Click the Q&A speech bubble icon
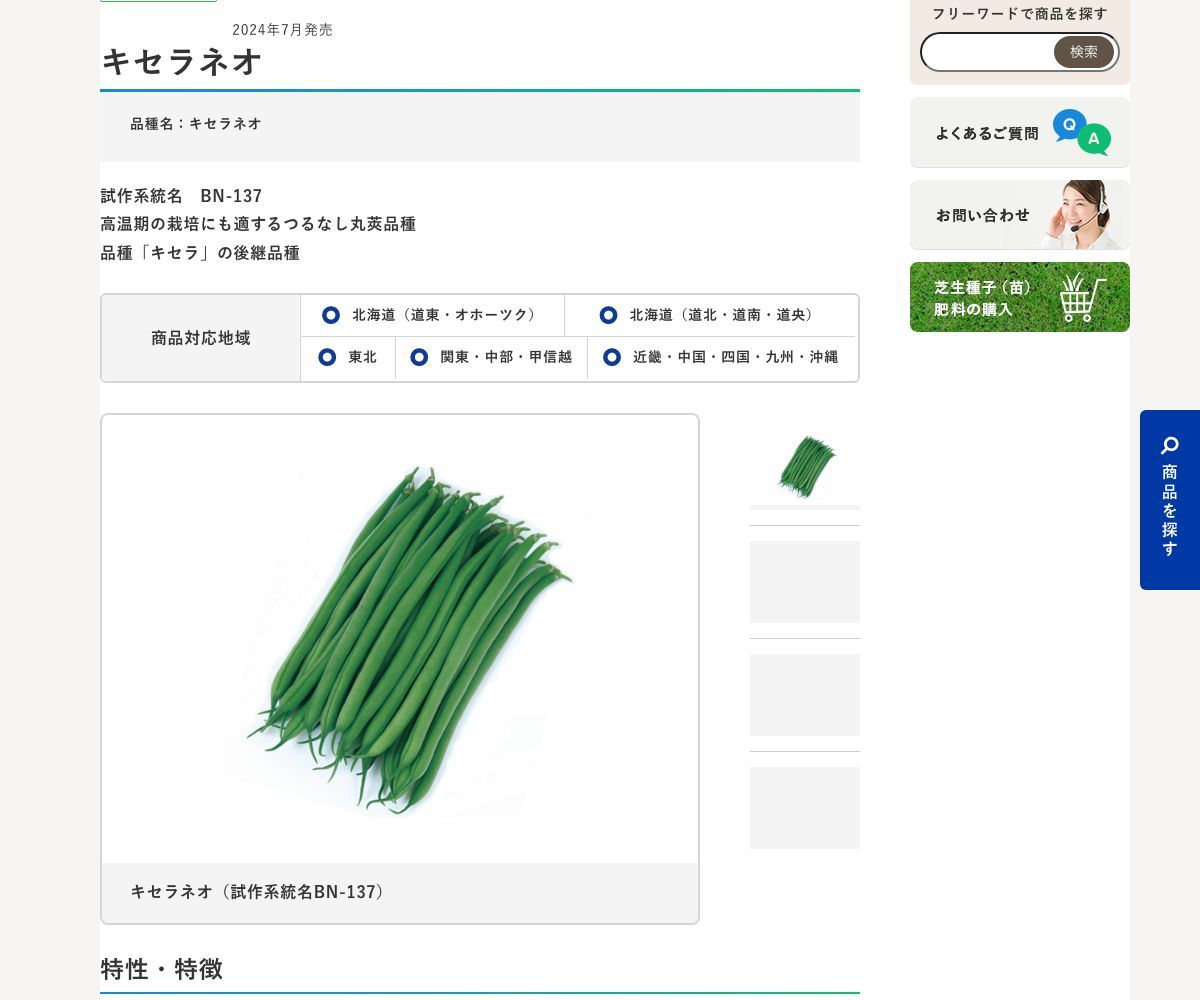1200x1000 pixels. [1081, 132]
